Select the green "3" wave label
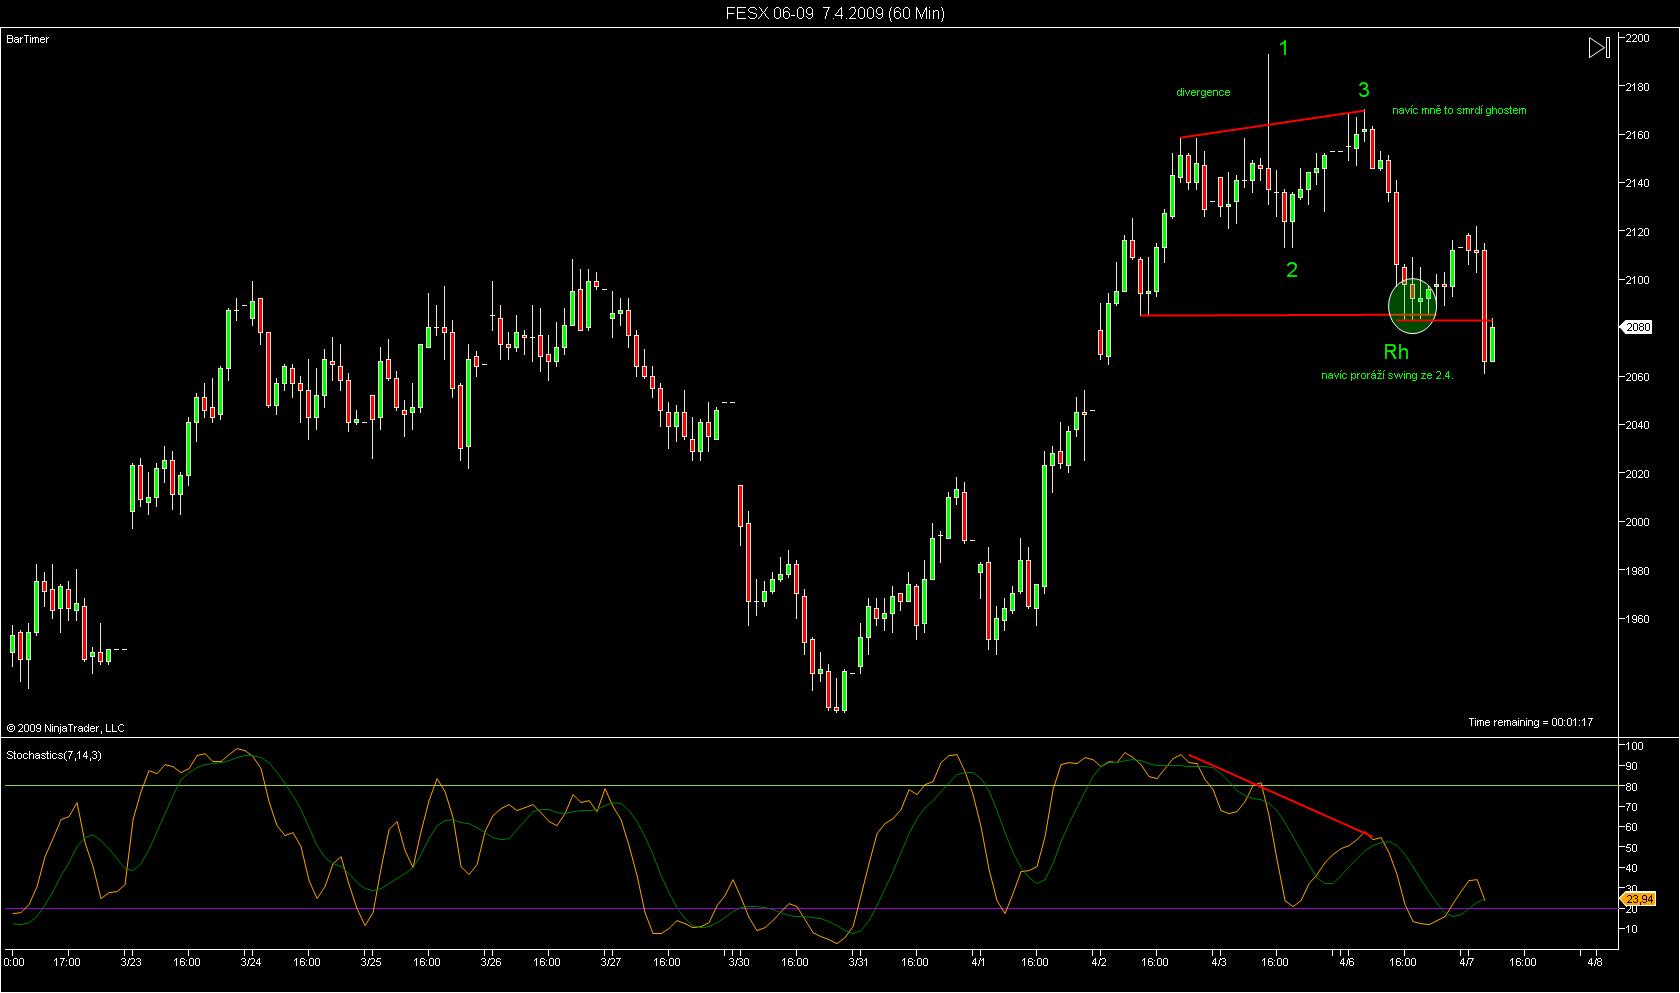The image size is (1680, 993). click(x=1364, y=90)
